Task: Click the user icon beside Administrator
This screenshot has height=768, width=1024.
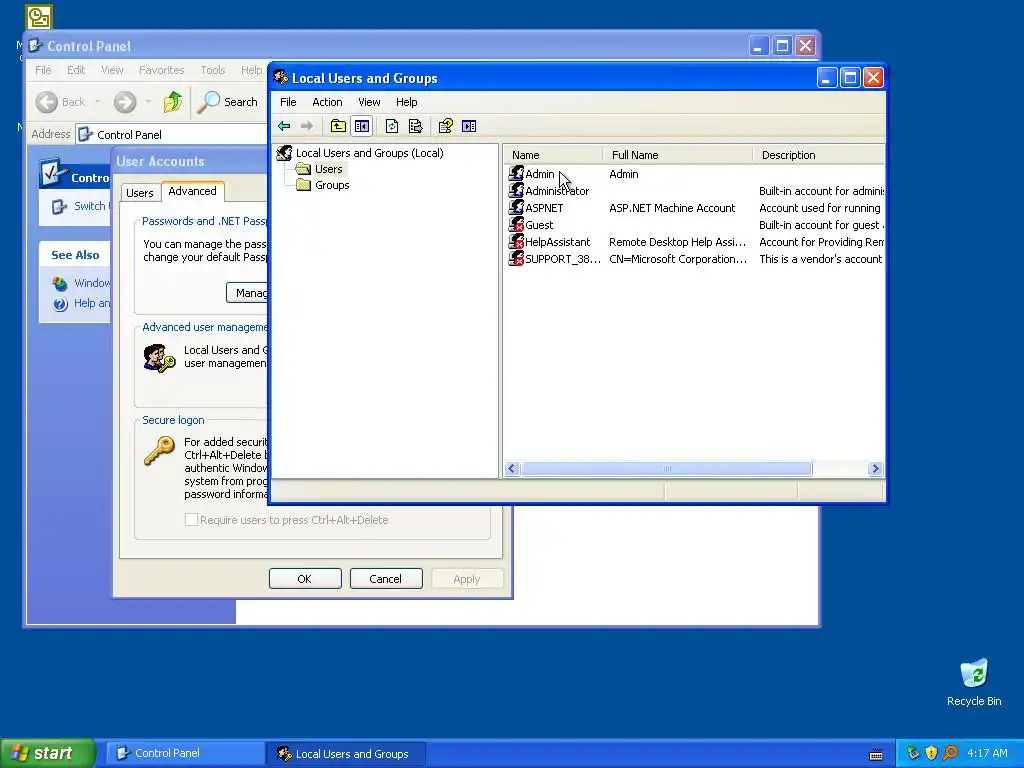Action: [x=516, y=191]
